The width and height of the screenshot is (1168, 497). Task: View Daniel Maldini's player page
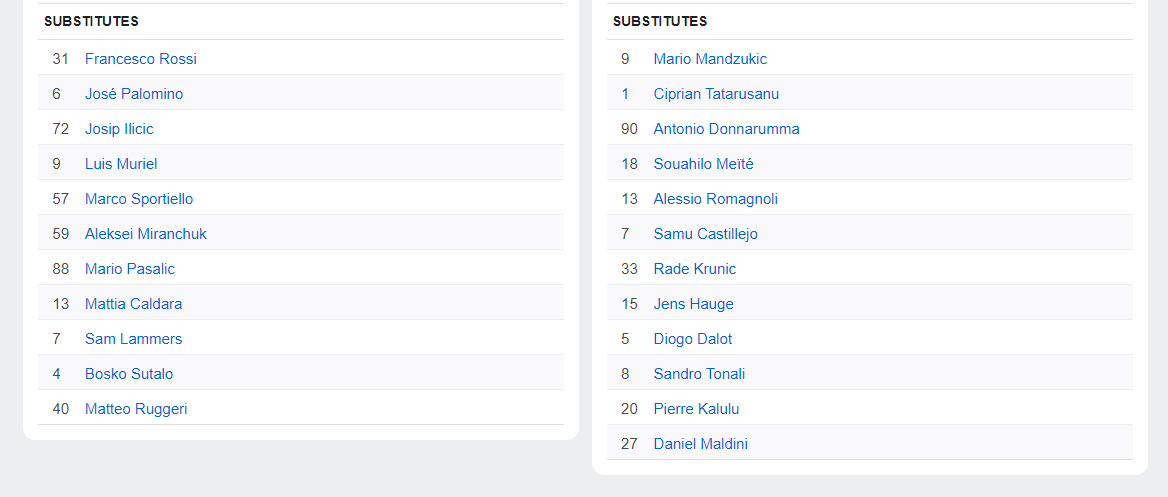point(700,444)
